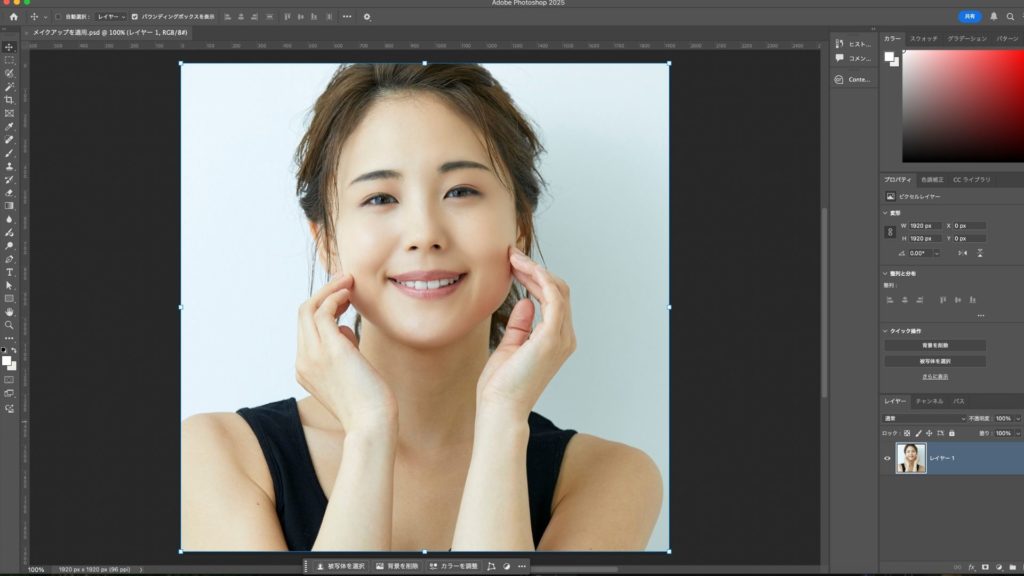The image size is (1024, 576).
Task: Select the Type tool
Action: [x=9, y=272]
